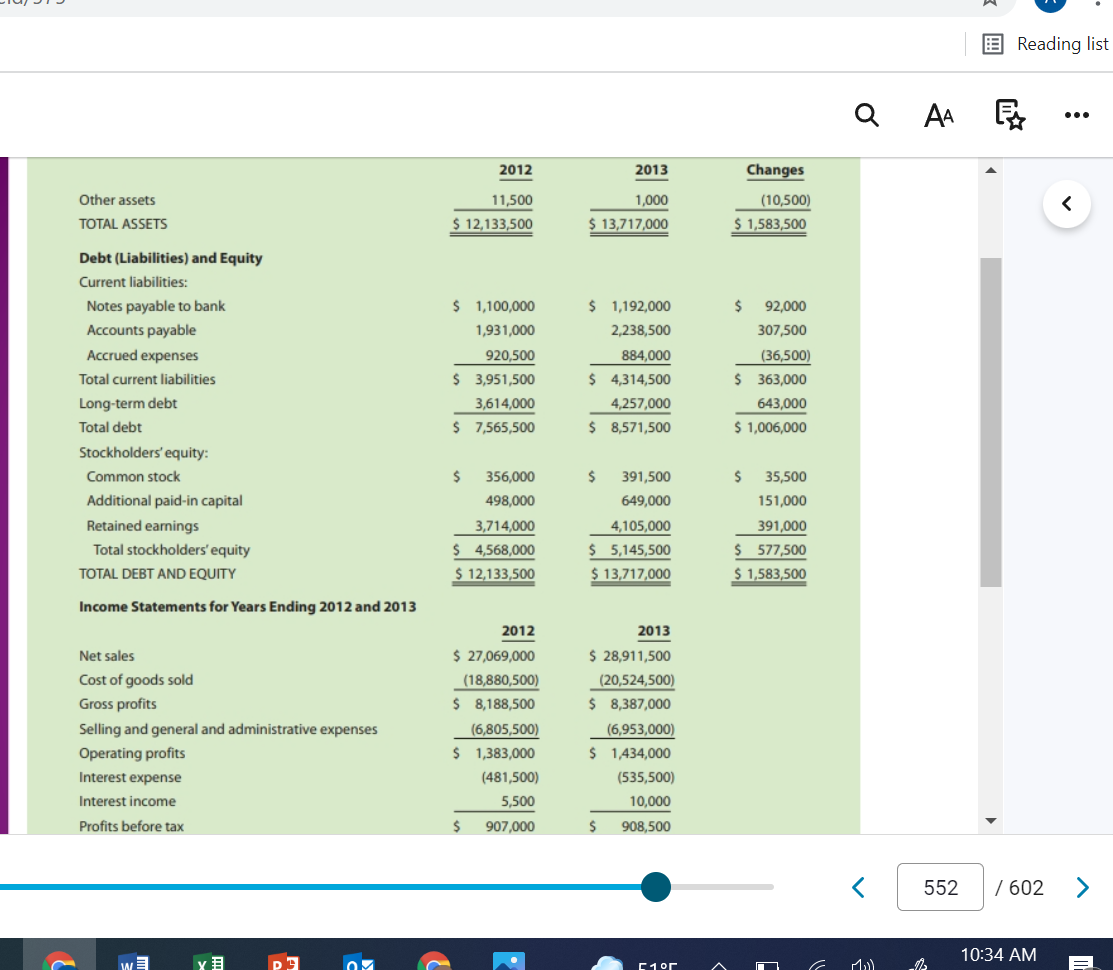Collapse the side panel using the chevron
This screenshot has width=1113, height=970.
click(1067, 203)
